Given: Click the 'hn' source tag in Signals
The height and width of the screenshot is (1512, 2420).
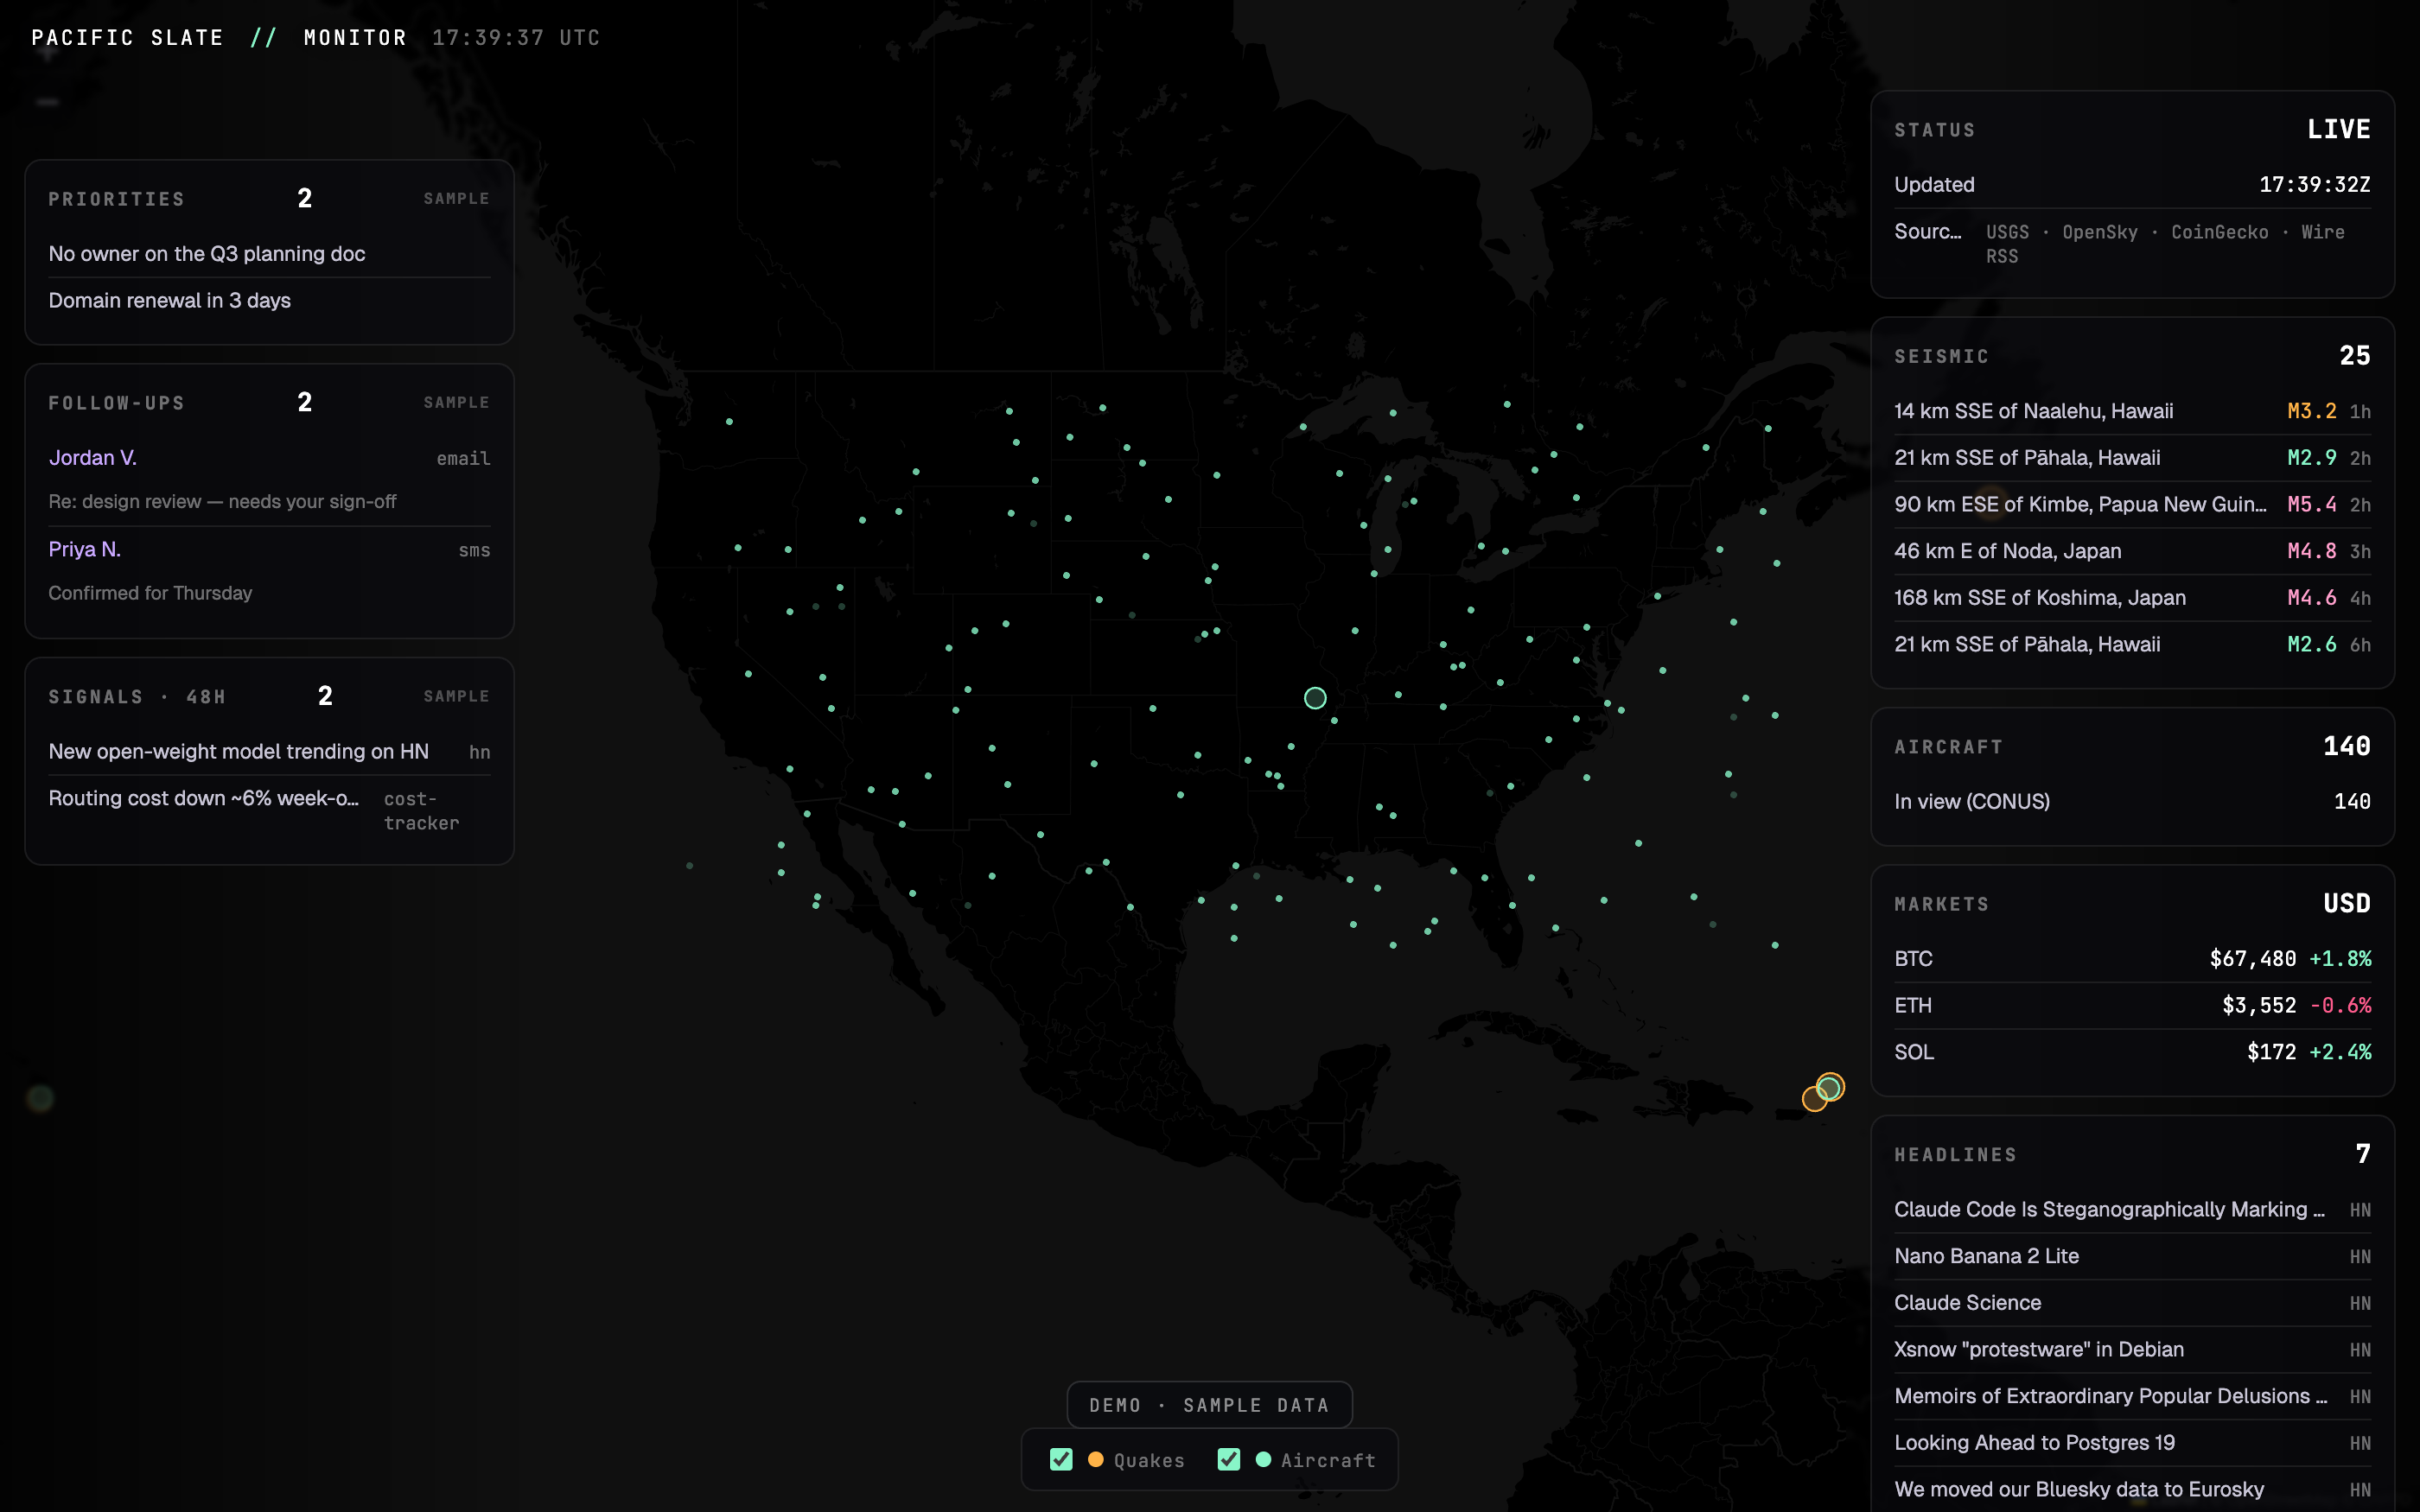Looking at the screenshot, I should point(479,752).
